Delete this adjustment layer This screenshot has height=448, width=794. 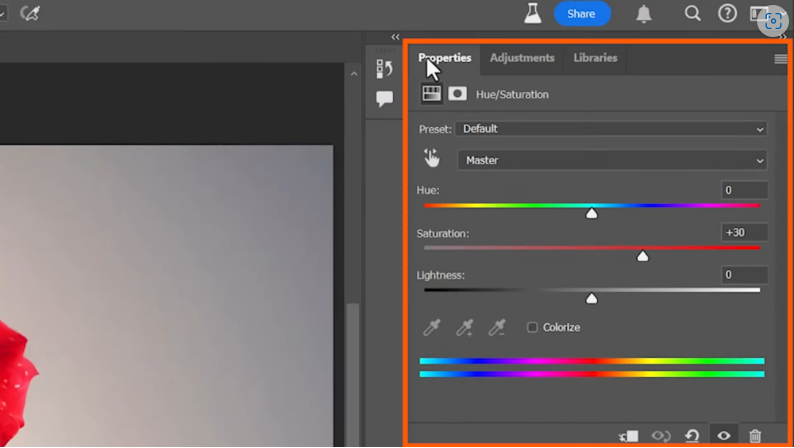coord(755,435)
